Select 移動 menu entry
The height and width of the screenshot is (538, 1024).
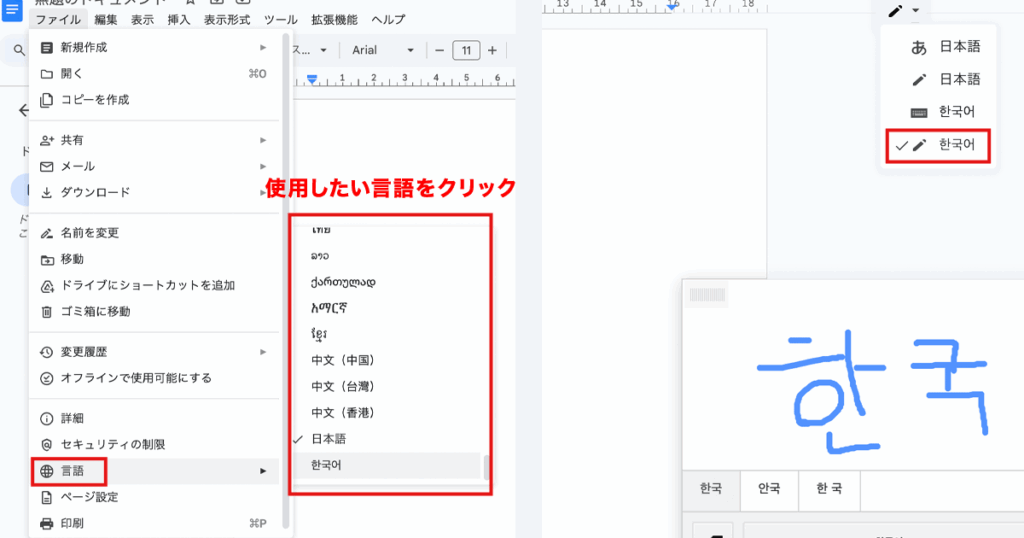click(x=155, y=259)
